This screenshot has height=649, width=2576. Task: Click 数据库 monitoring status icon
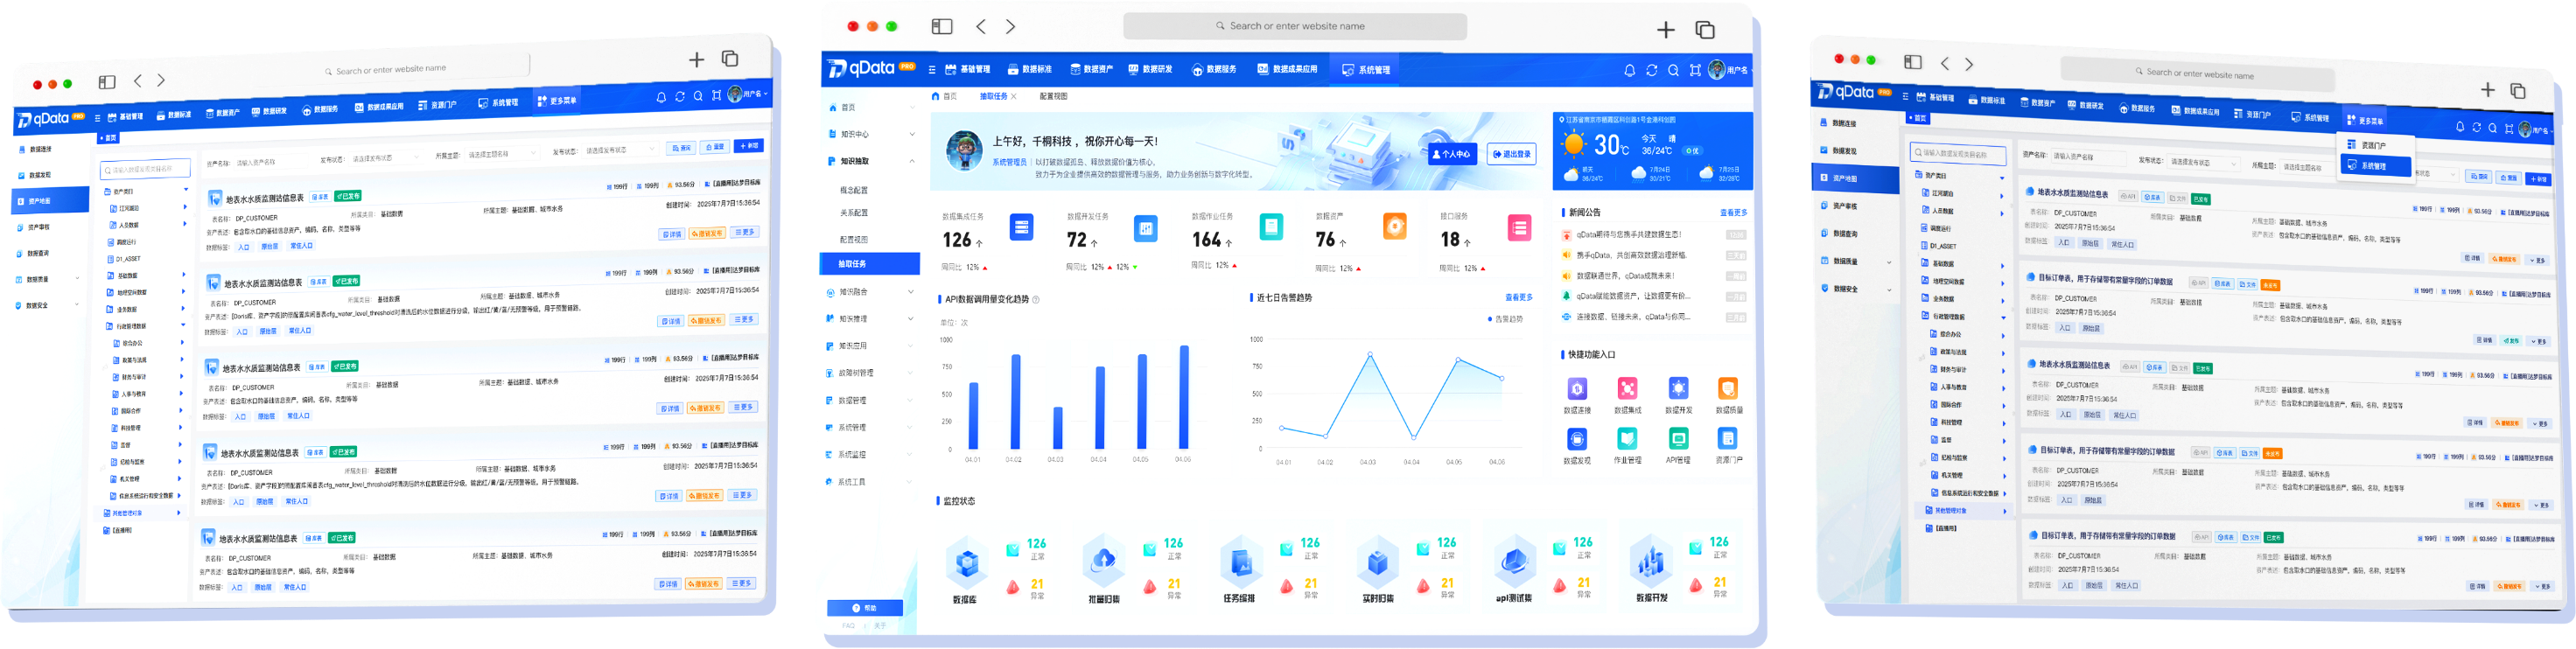pos(966,563)
